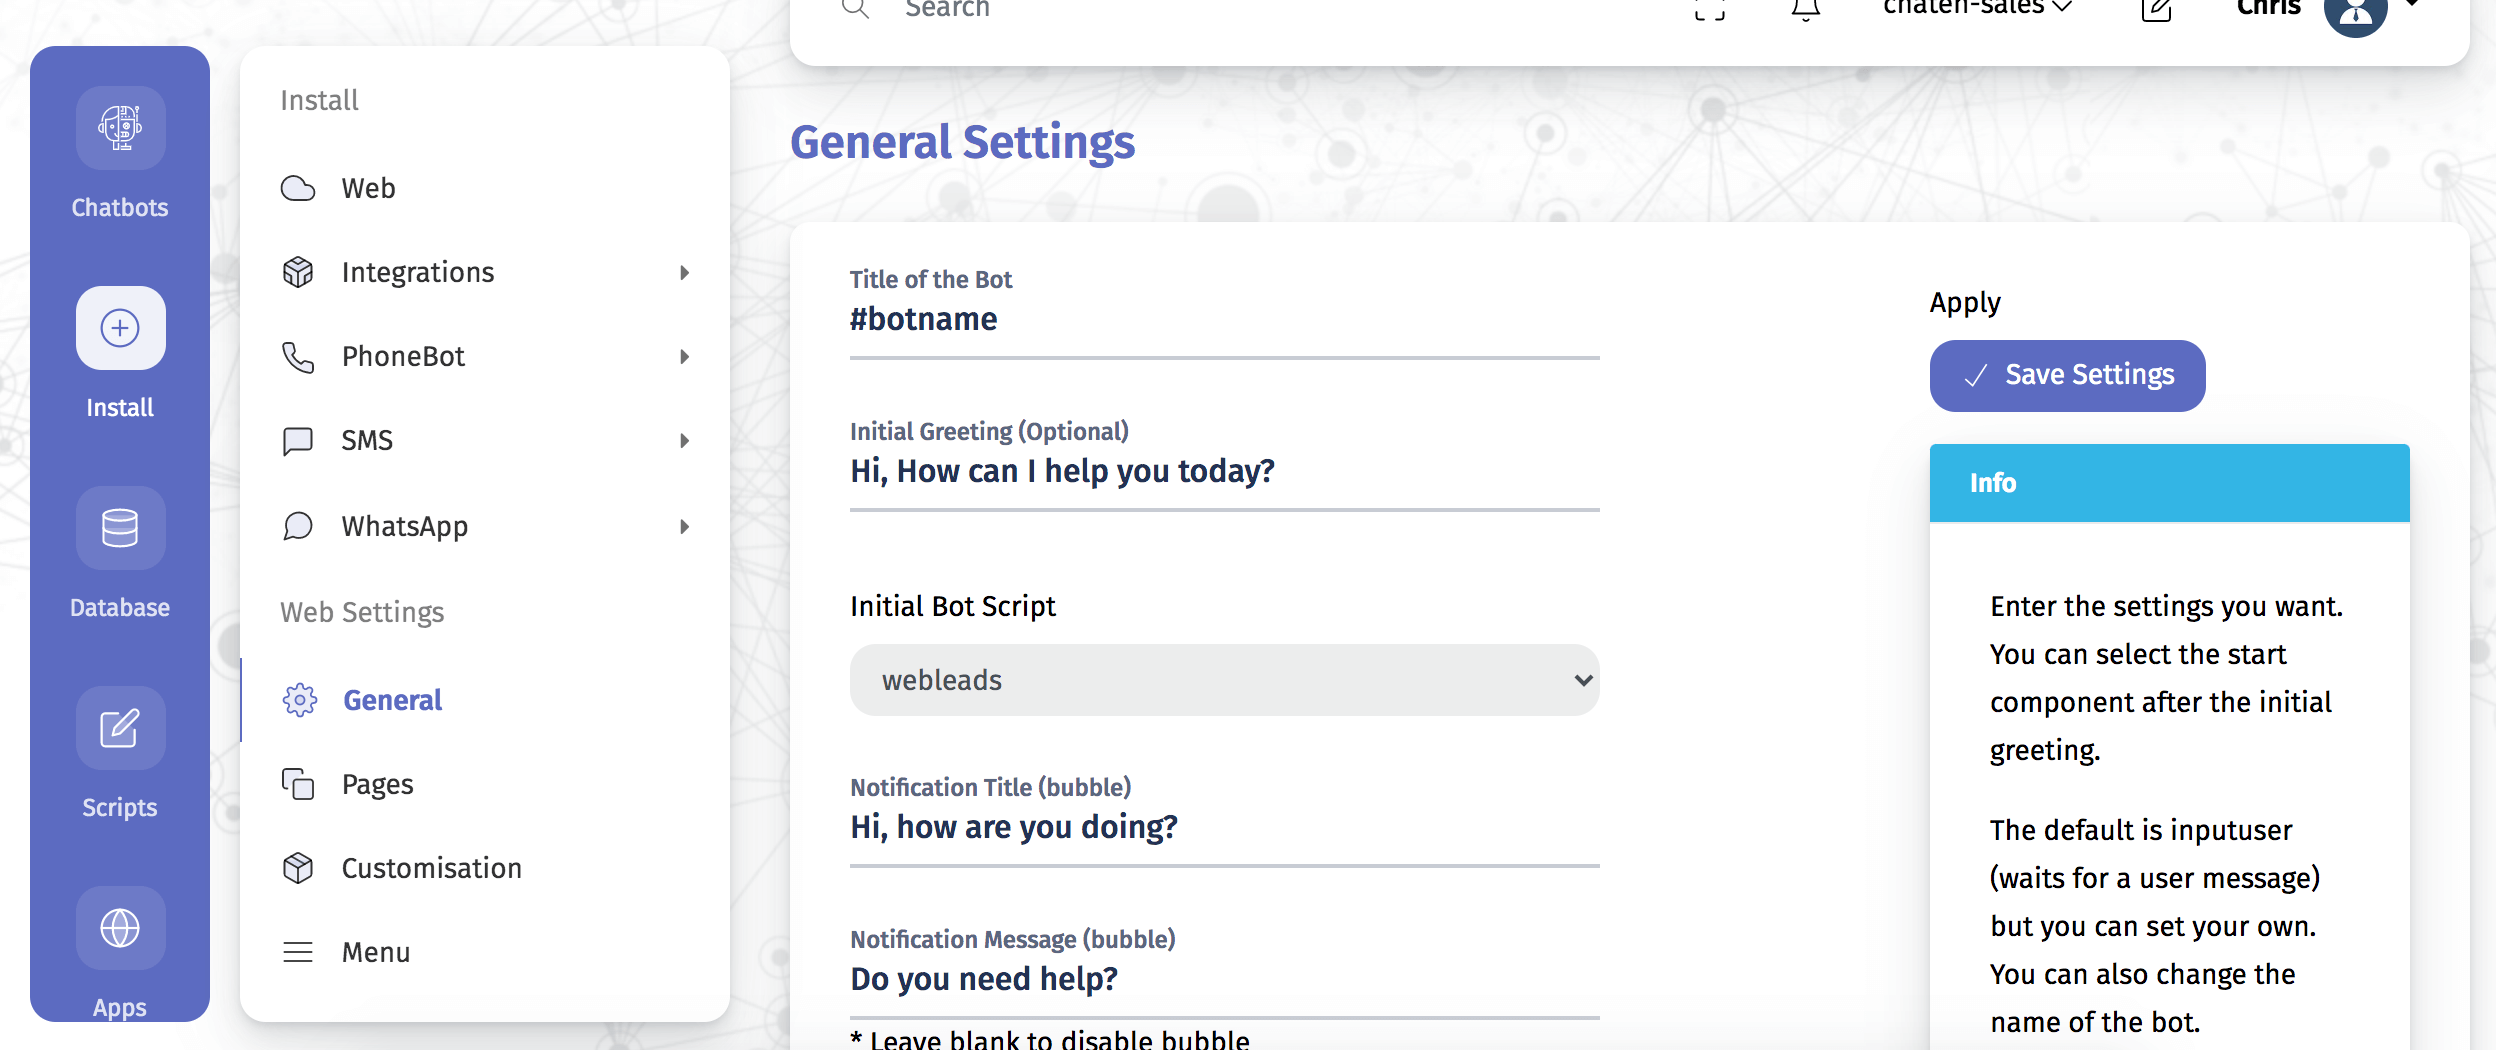Open the chaten-sales workspace dropdown
This screenshot has width=2496, height=1050.
[x=1975, y=8]
